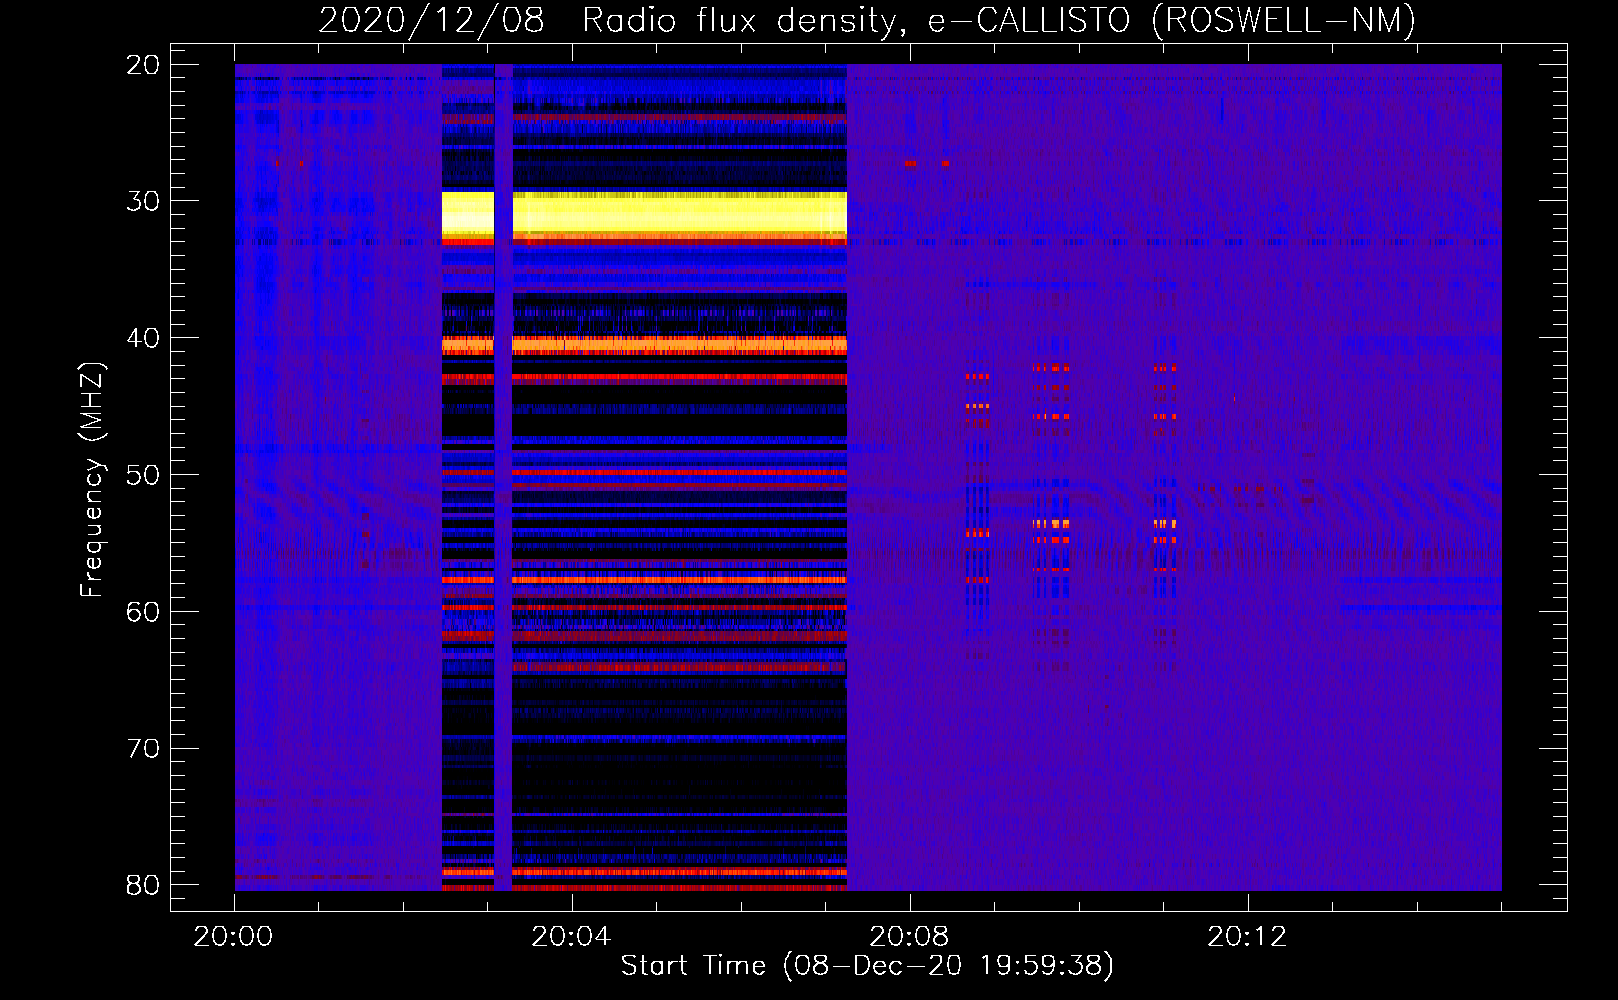Click the orange band at 40 MHz
The height and width of the screenshot is (1000, 1618).
[x=644, y=345]
